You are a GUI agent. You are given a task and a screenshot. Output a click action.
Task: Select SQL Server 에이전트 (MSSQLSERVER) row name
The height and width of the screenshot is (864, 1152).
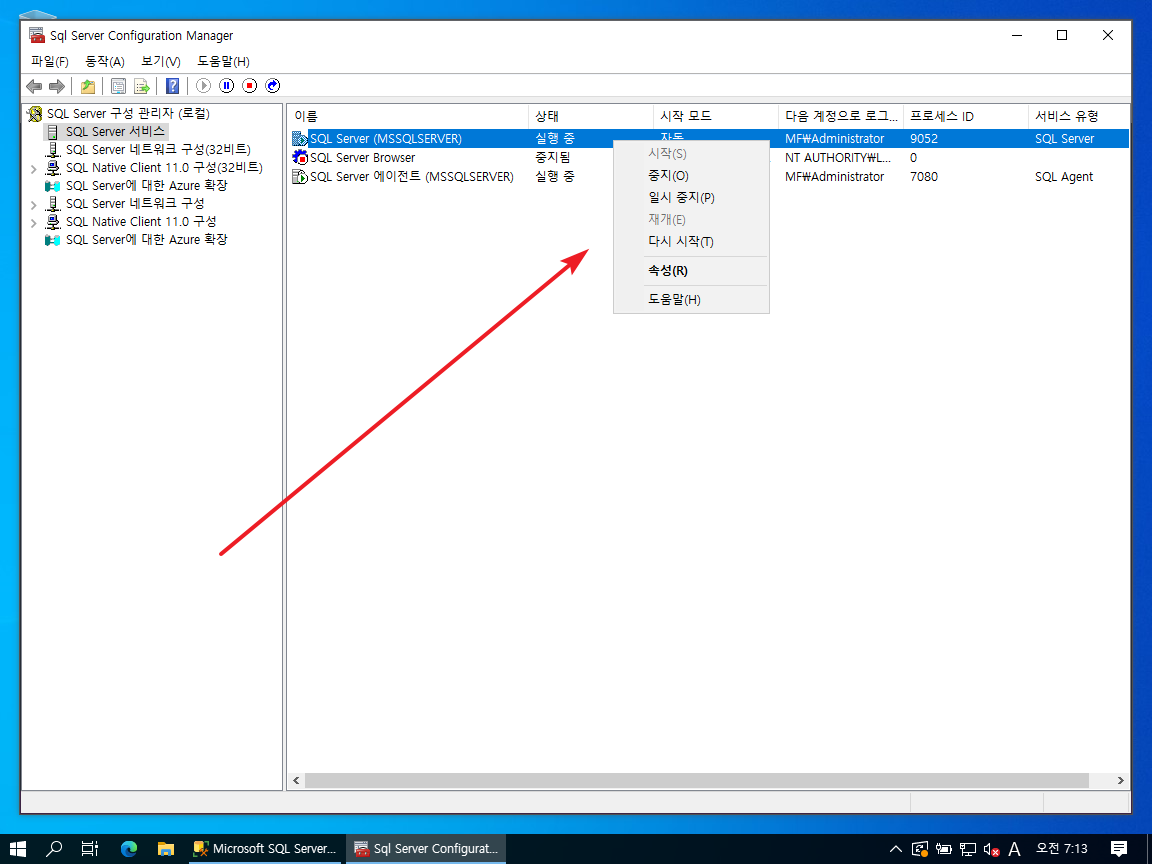coord(411,176)
